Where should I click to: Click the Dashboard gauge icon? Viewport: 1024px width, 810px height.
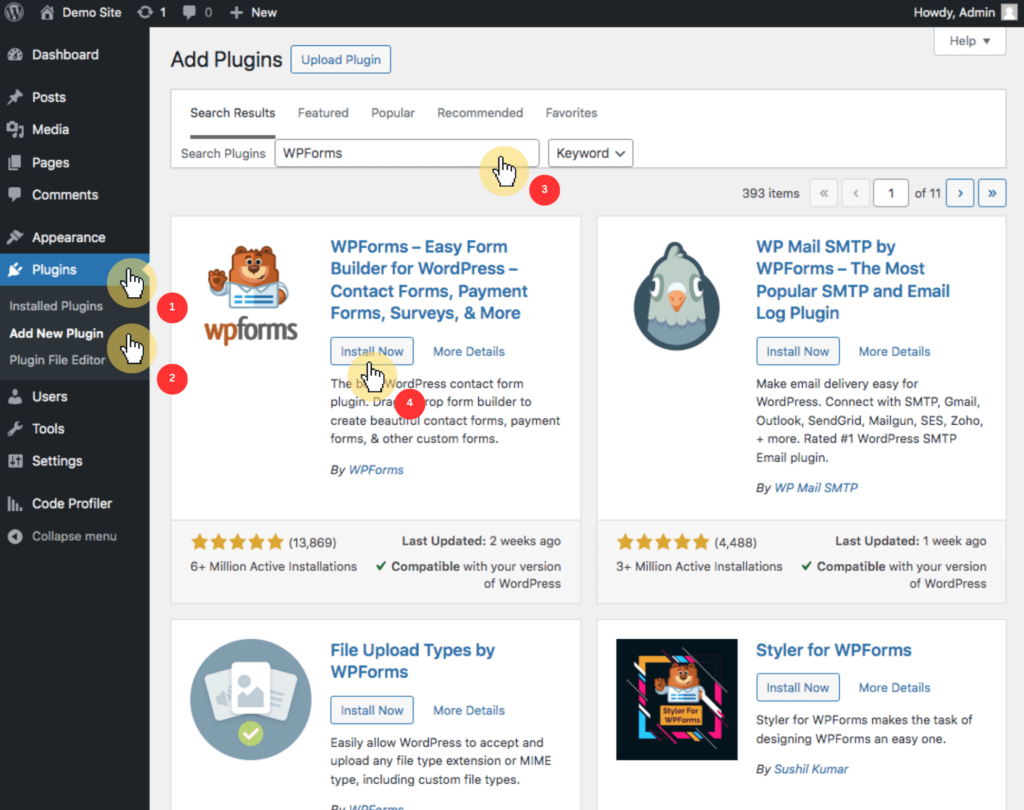click(x=15, y=55)
